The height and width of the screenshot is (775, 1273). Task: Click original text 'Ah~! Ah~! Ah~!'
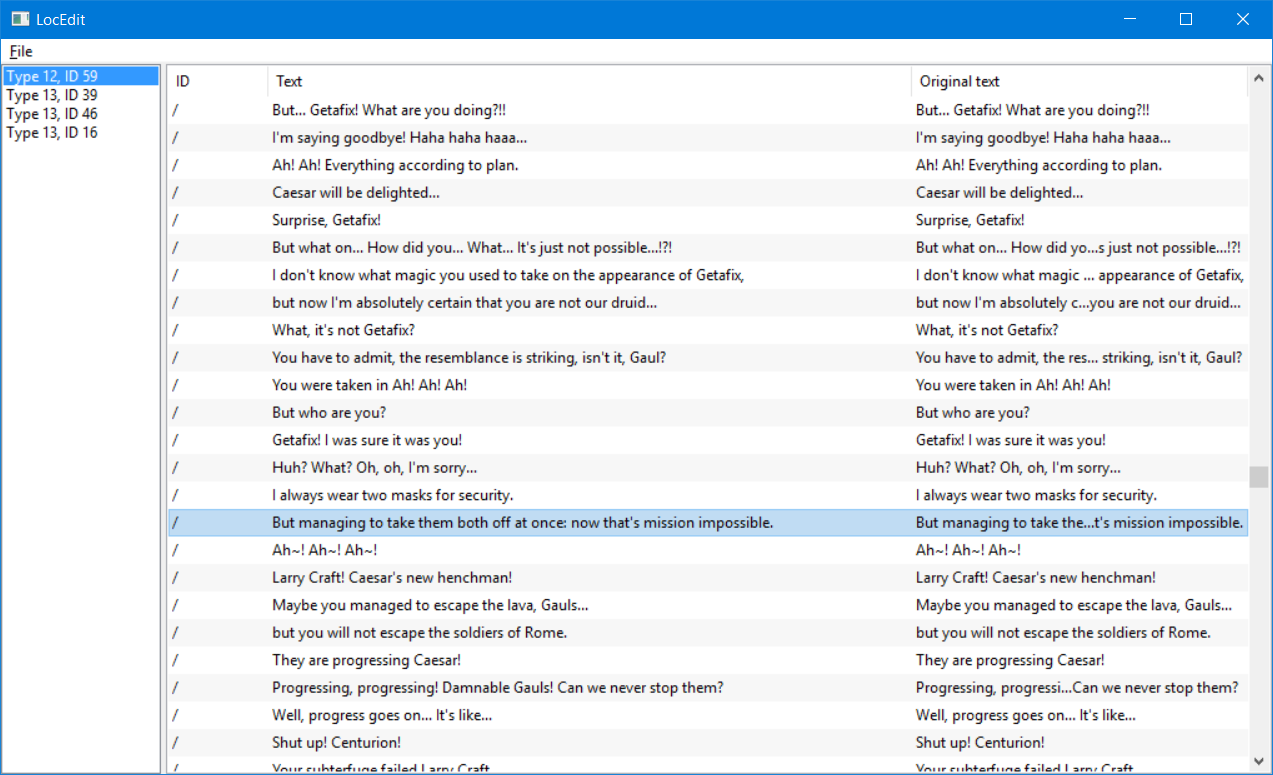pos(969,550)
